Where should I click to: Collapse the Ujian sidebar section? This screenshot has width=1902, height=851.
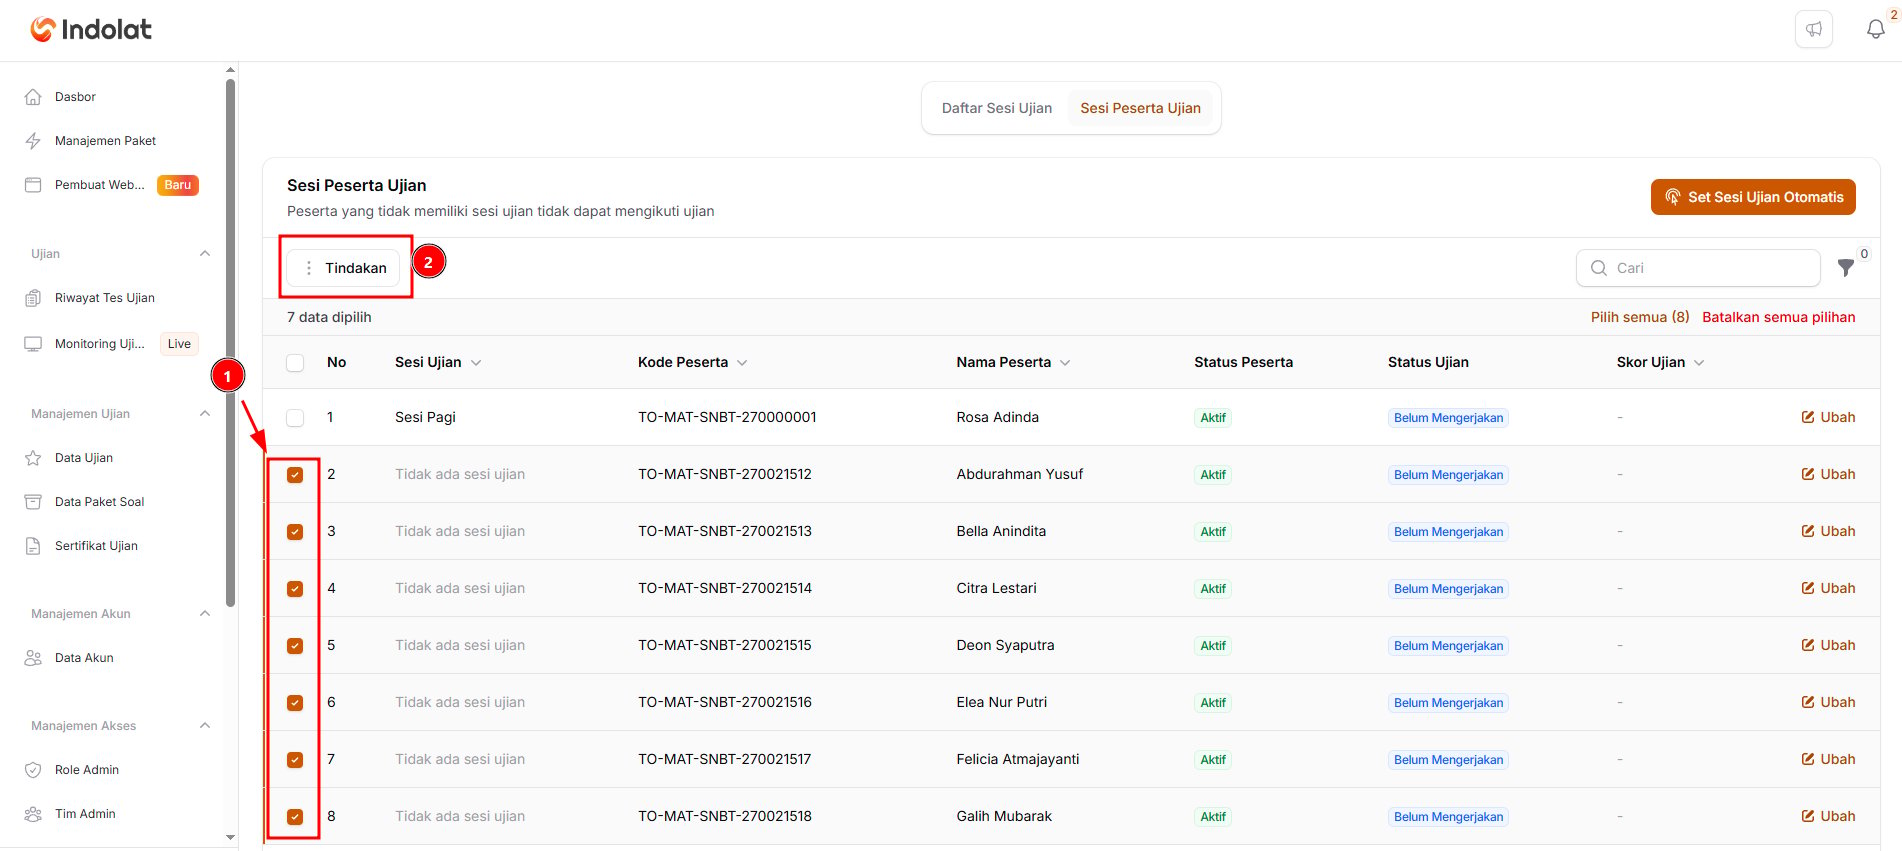coord(205,254)
